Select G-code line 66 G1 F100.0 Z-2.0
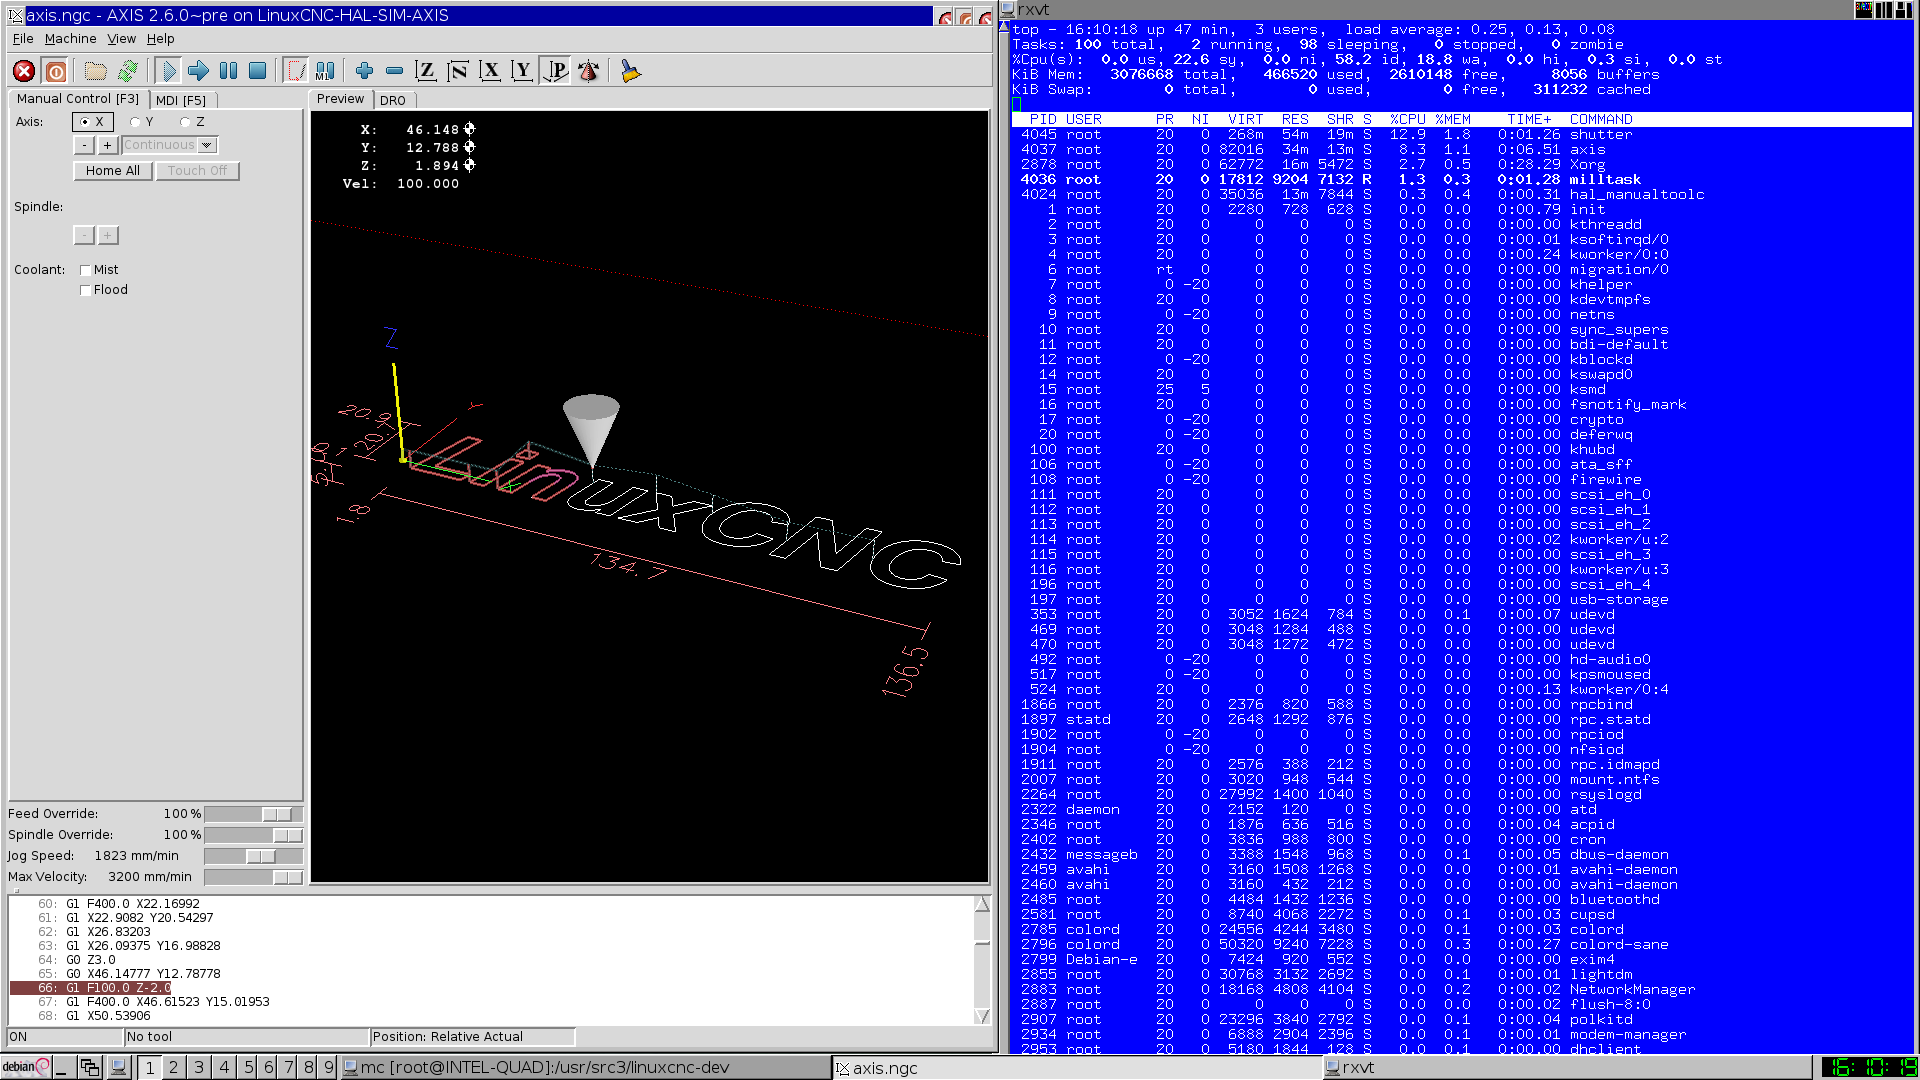 (x=90, y=988)
